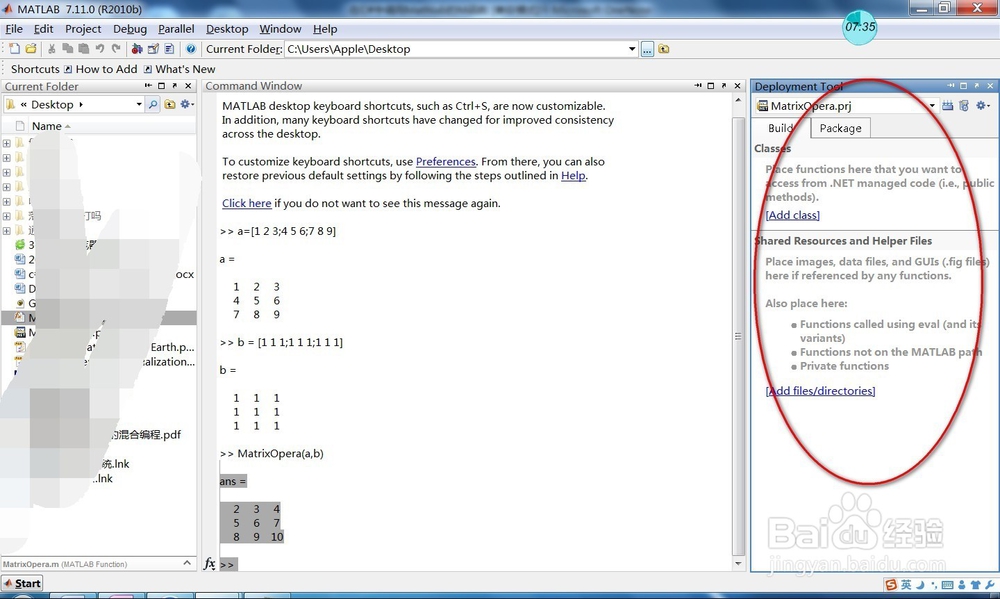Image resolution: width=1000 pixels, height=599 pixels.
Task: Click the folder-up icon in Current Folder panel
Action: 170,105
